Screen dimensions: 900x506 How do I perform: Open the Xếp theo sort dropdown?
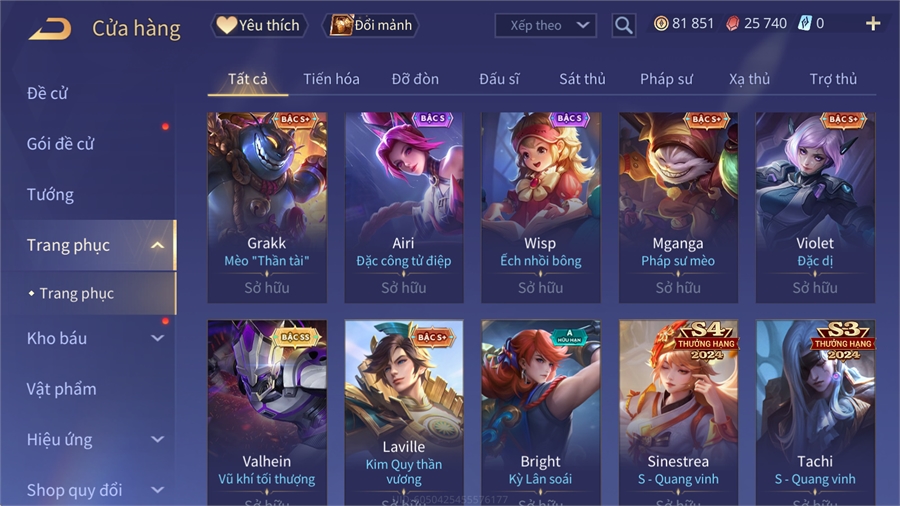545,25
